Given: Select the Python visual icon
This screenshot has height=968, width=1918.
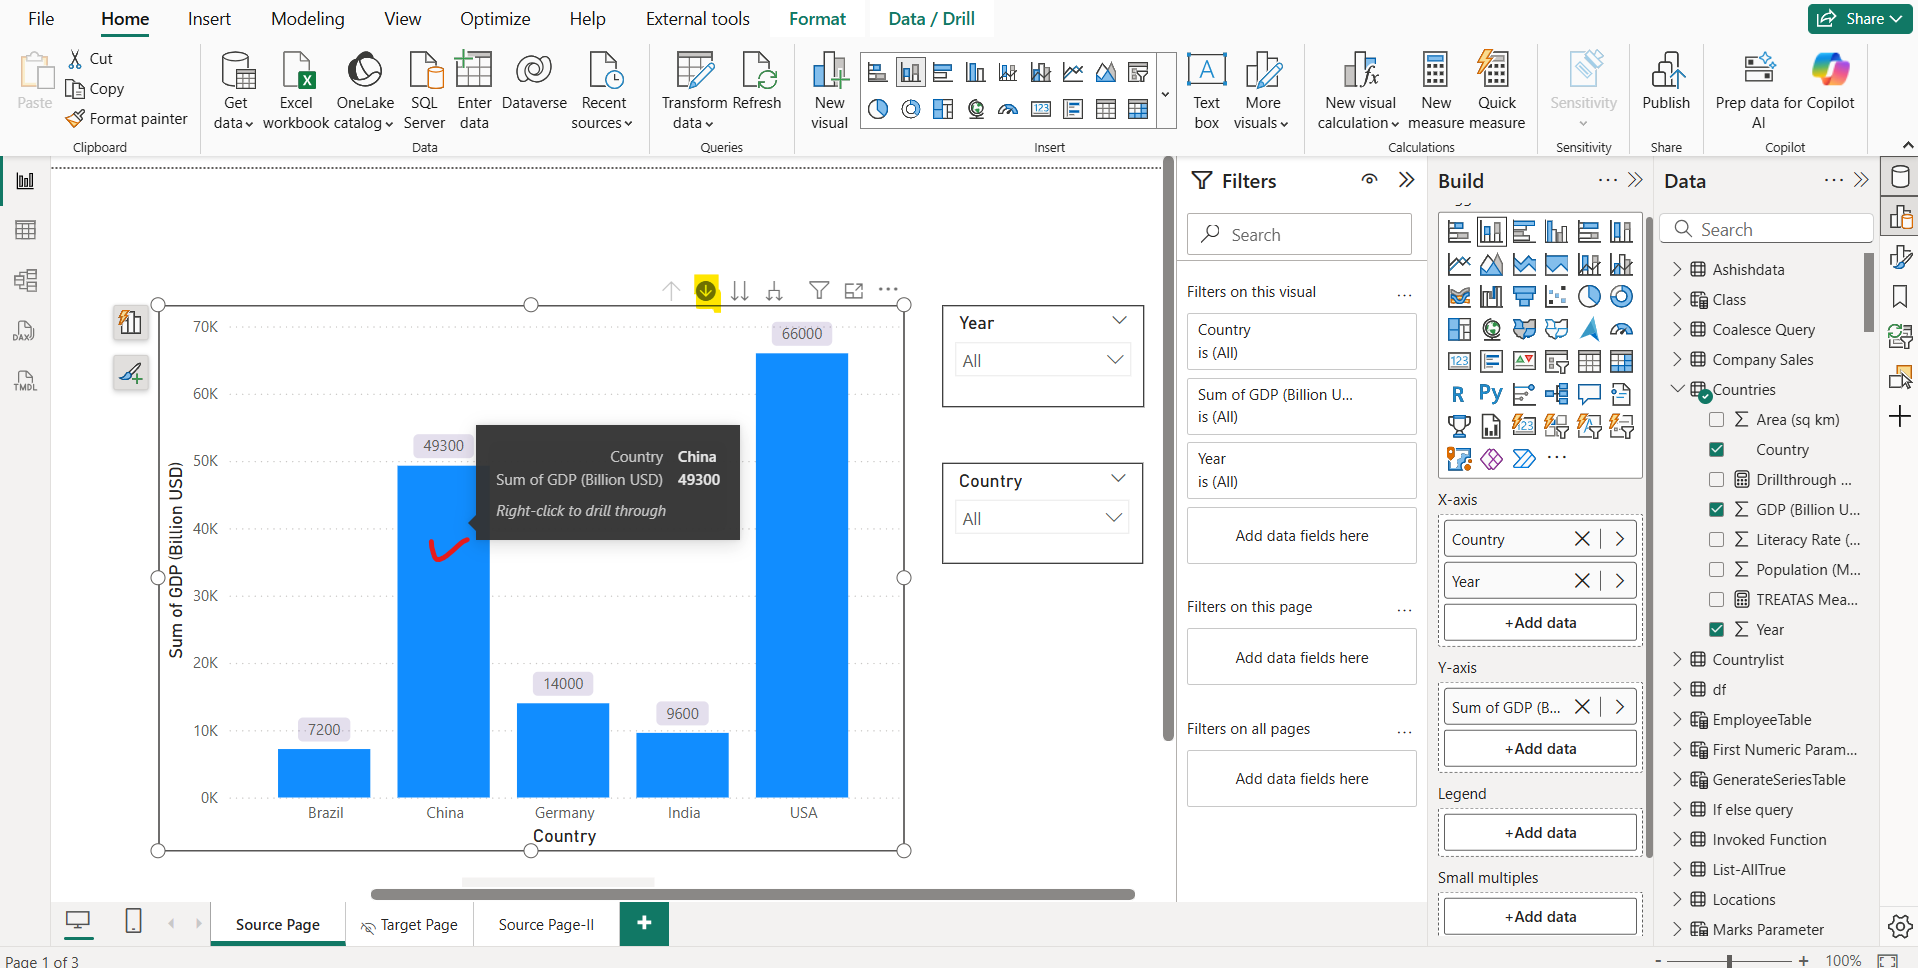Looking at the screenshot, I should [1490, 393].
